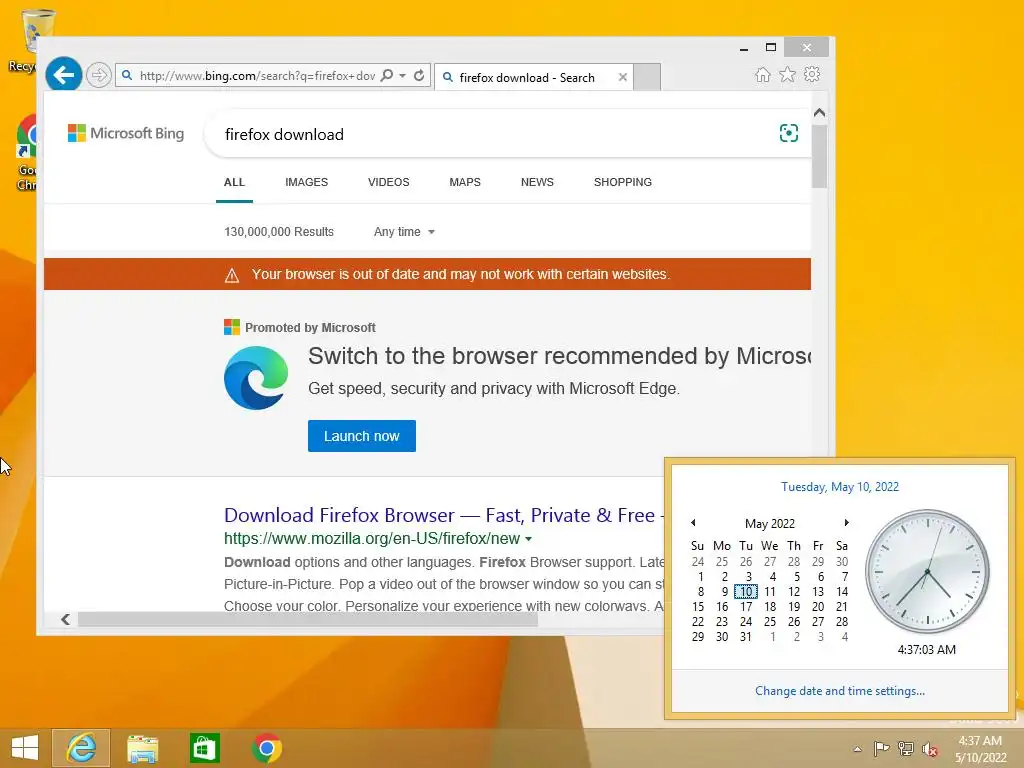Click the 130,000,000 Results text

pos(279,232)
